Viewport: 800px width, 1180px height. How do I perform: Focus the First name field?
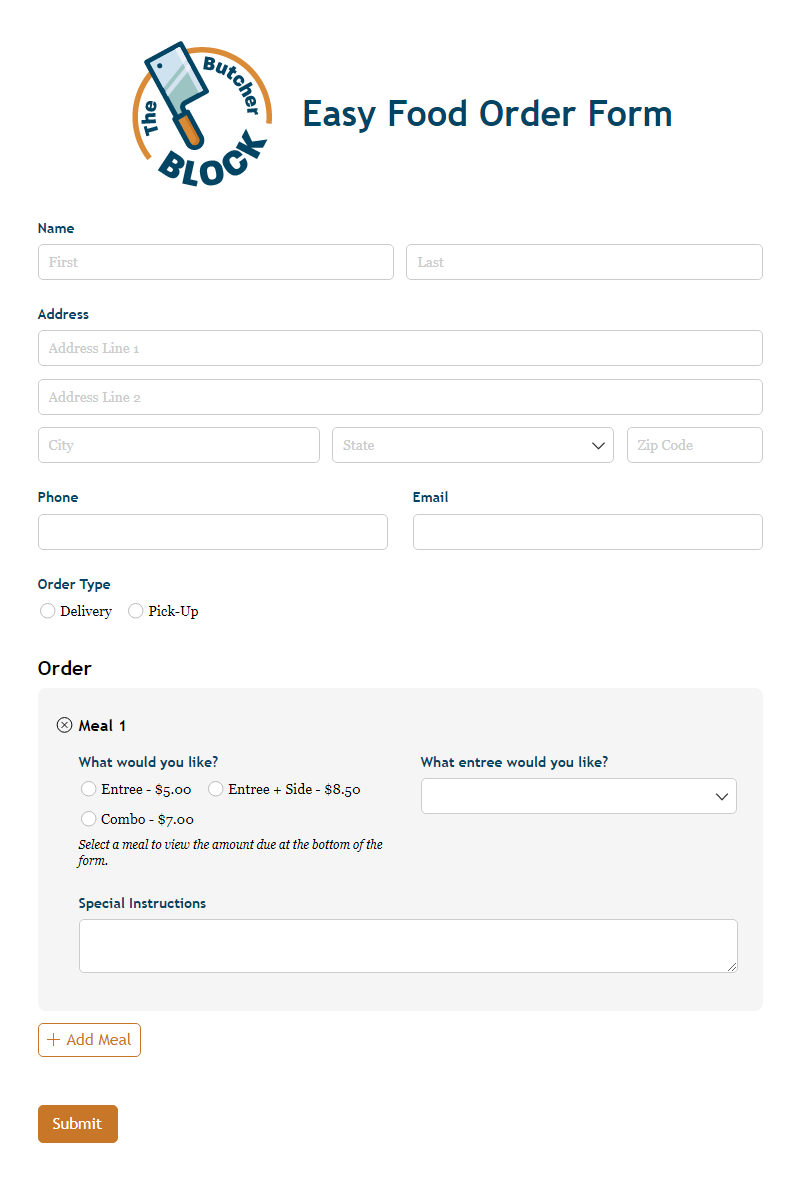point(215,262)
